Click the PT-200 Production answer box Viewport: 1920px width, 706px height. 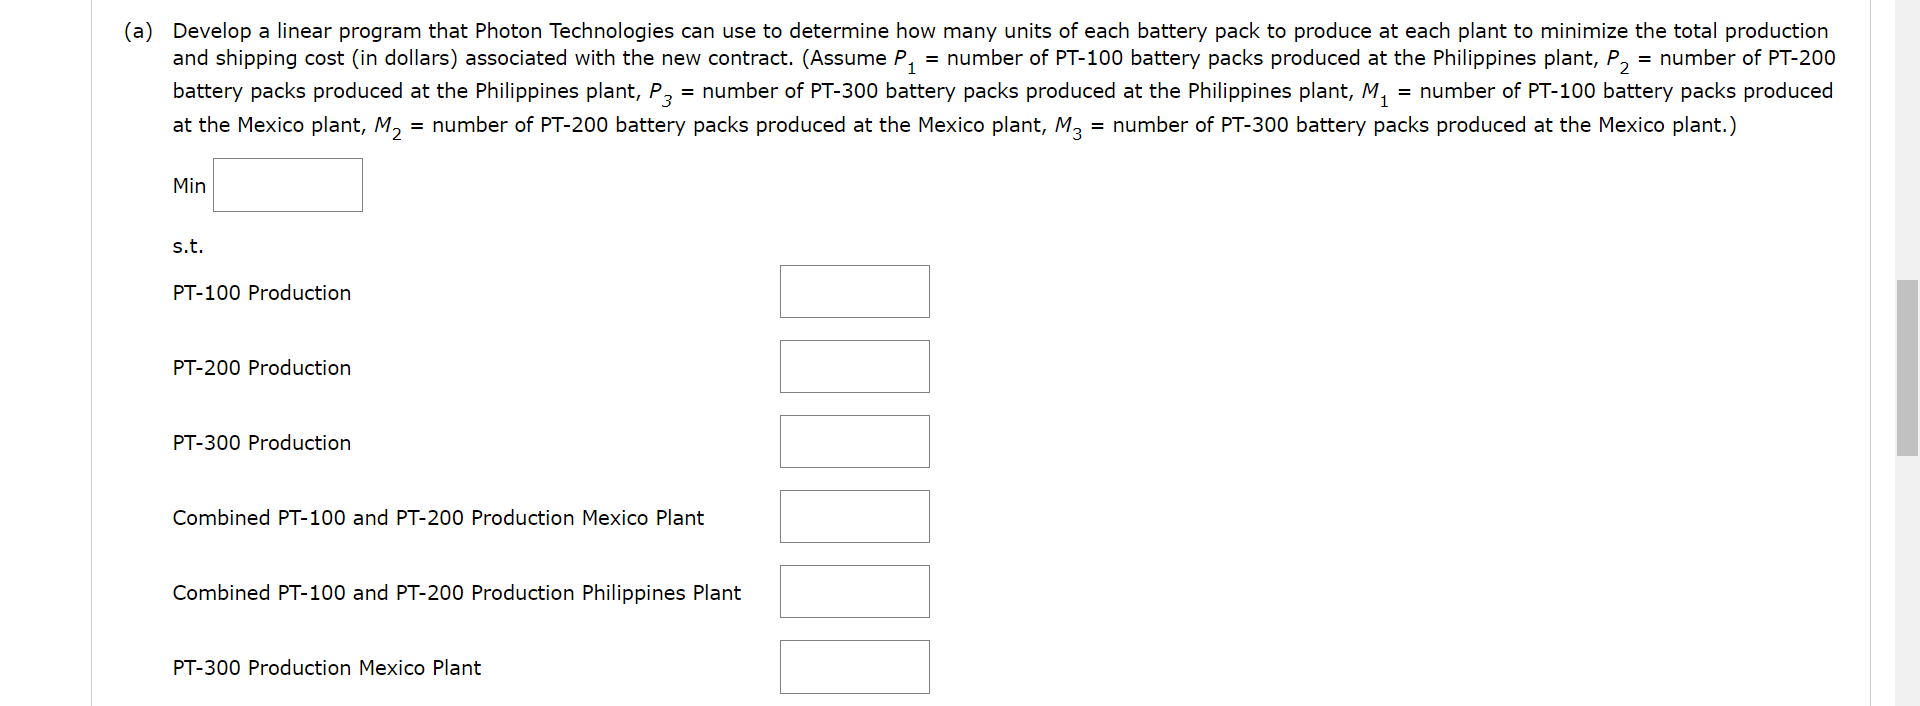[854, 366]
